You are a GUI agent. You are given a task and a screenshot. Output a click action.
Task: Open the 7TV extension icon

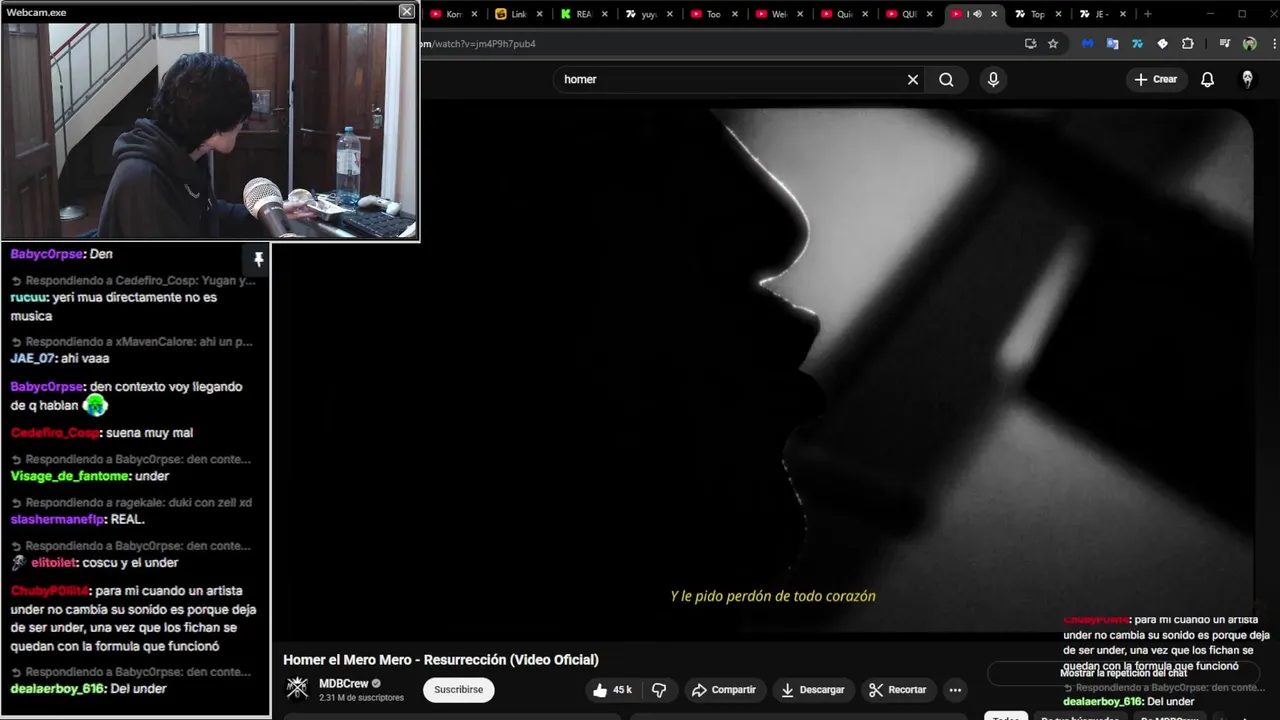1137,44
